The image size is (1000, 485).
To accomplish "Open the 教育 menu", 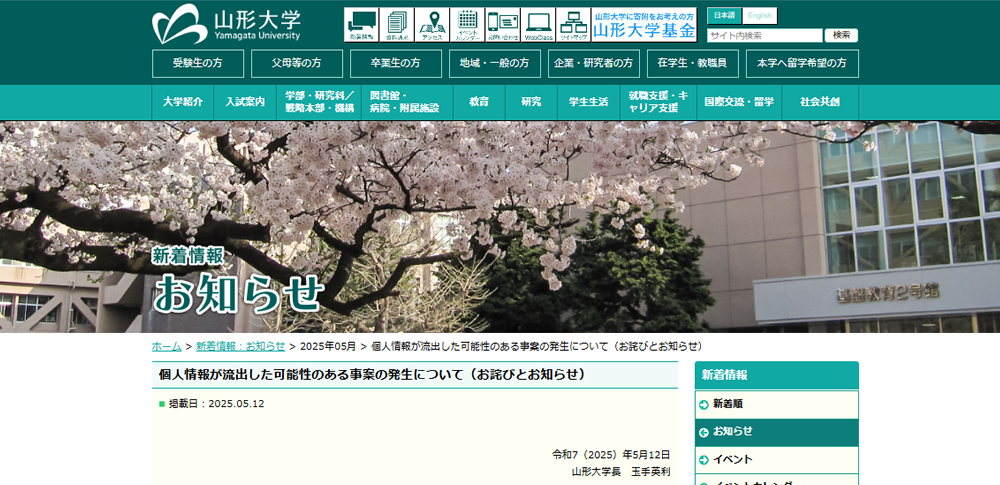I will tap(479, 102).
